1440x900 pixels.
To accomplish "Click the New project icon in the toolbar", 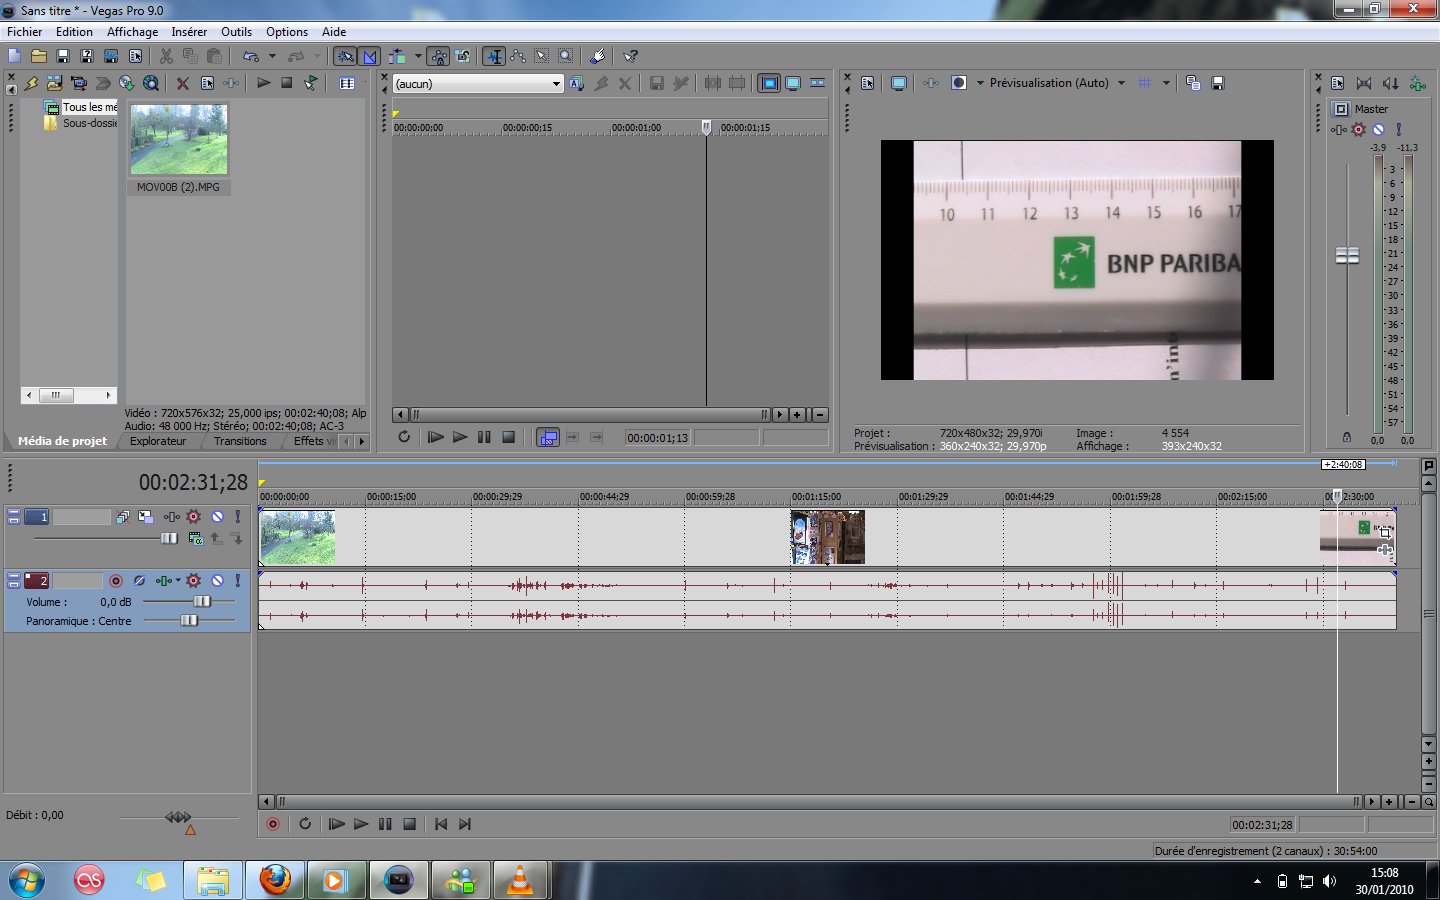I will click(14, 56).
